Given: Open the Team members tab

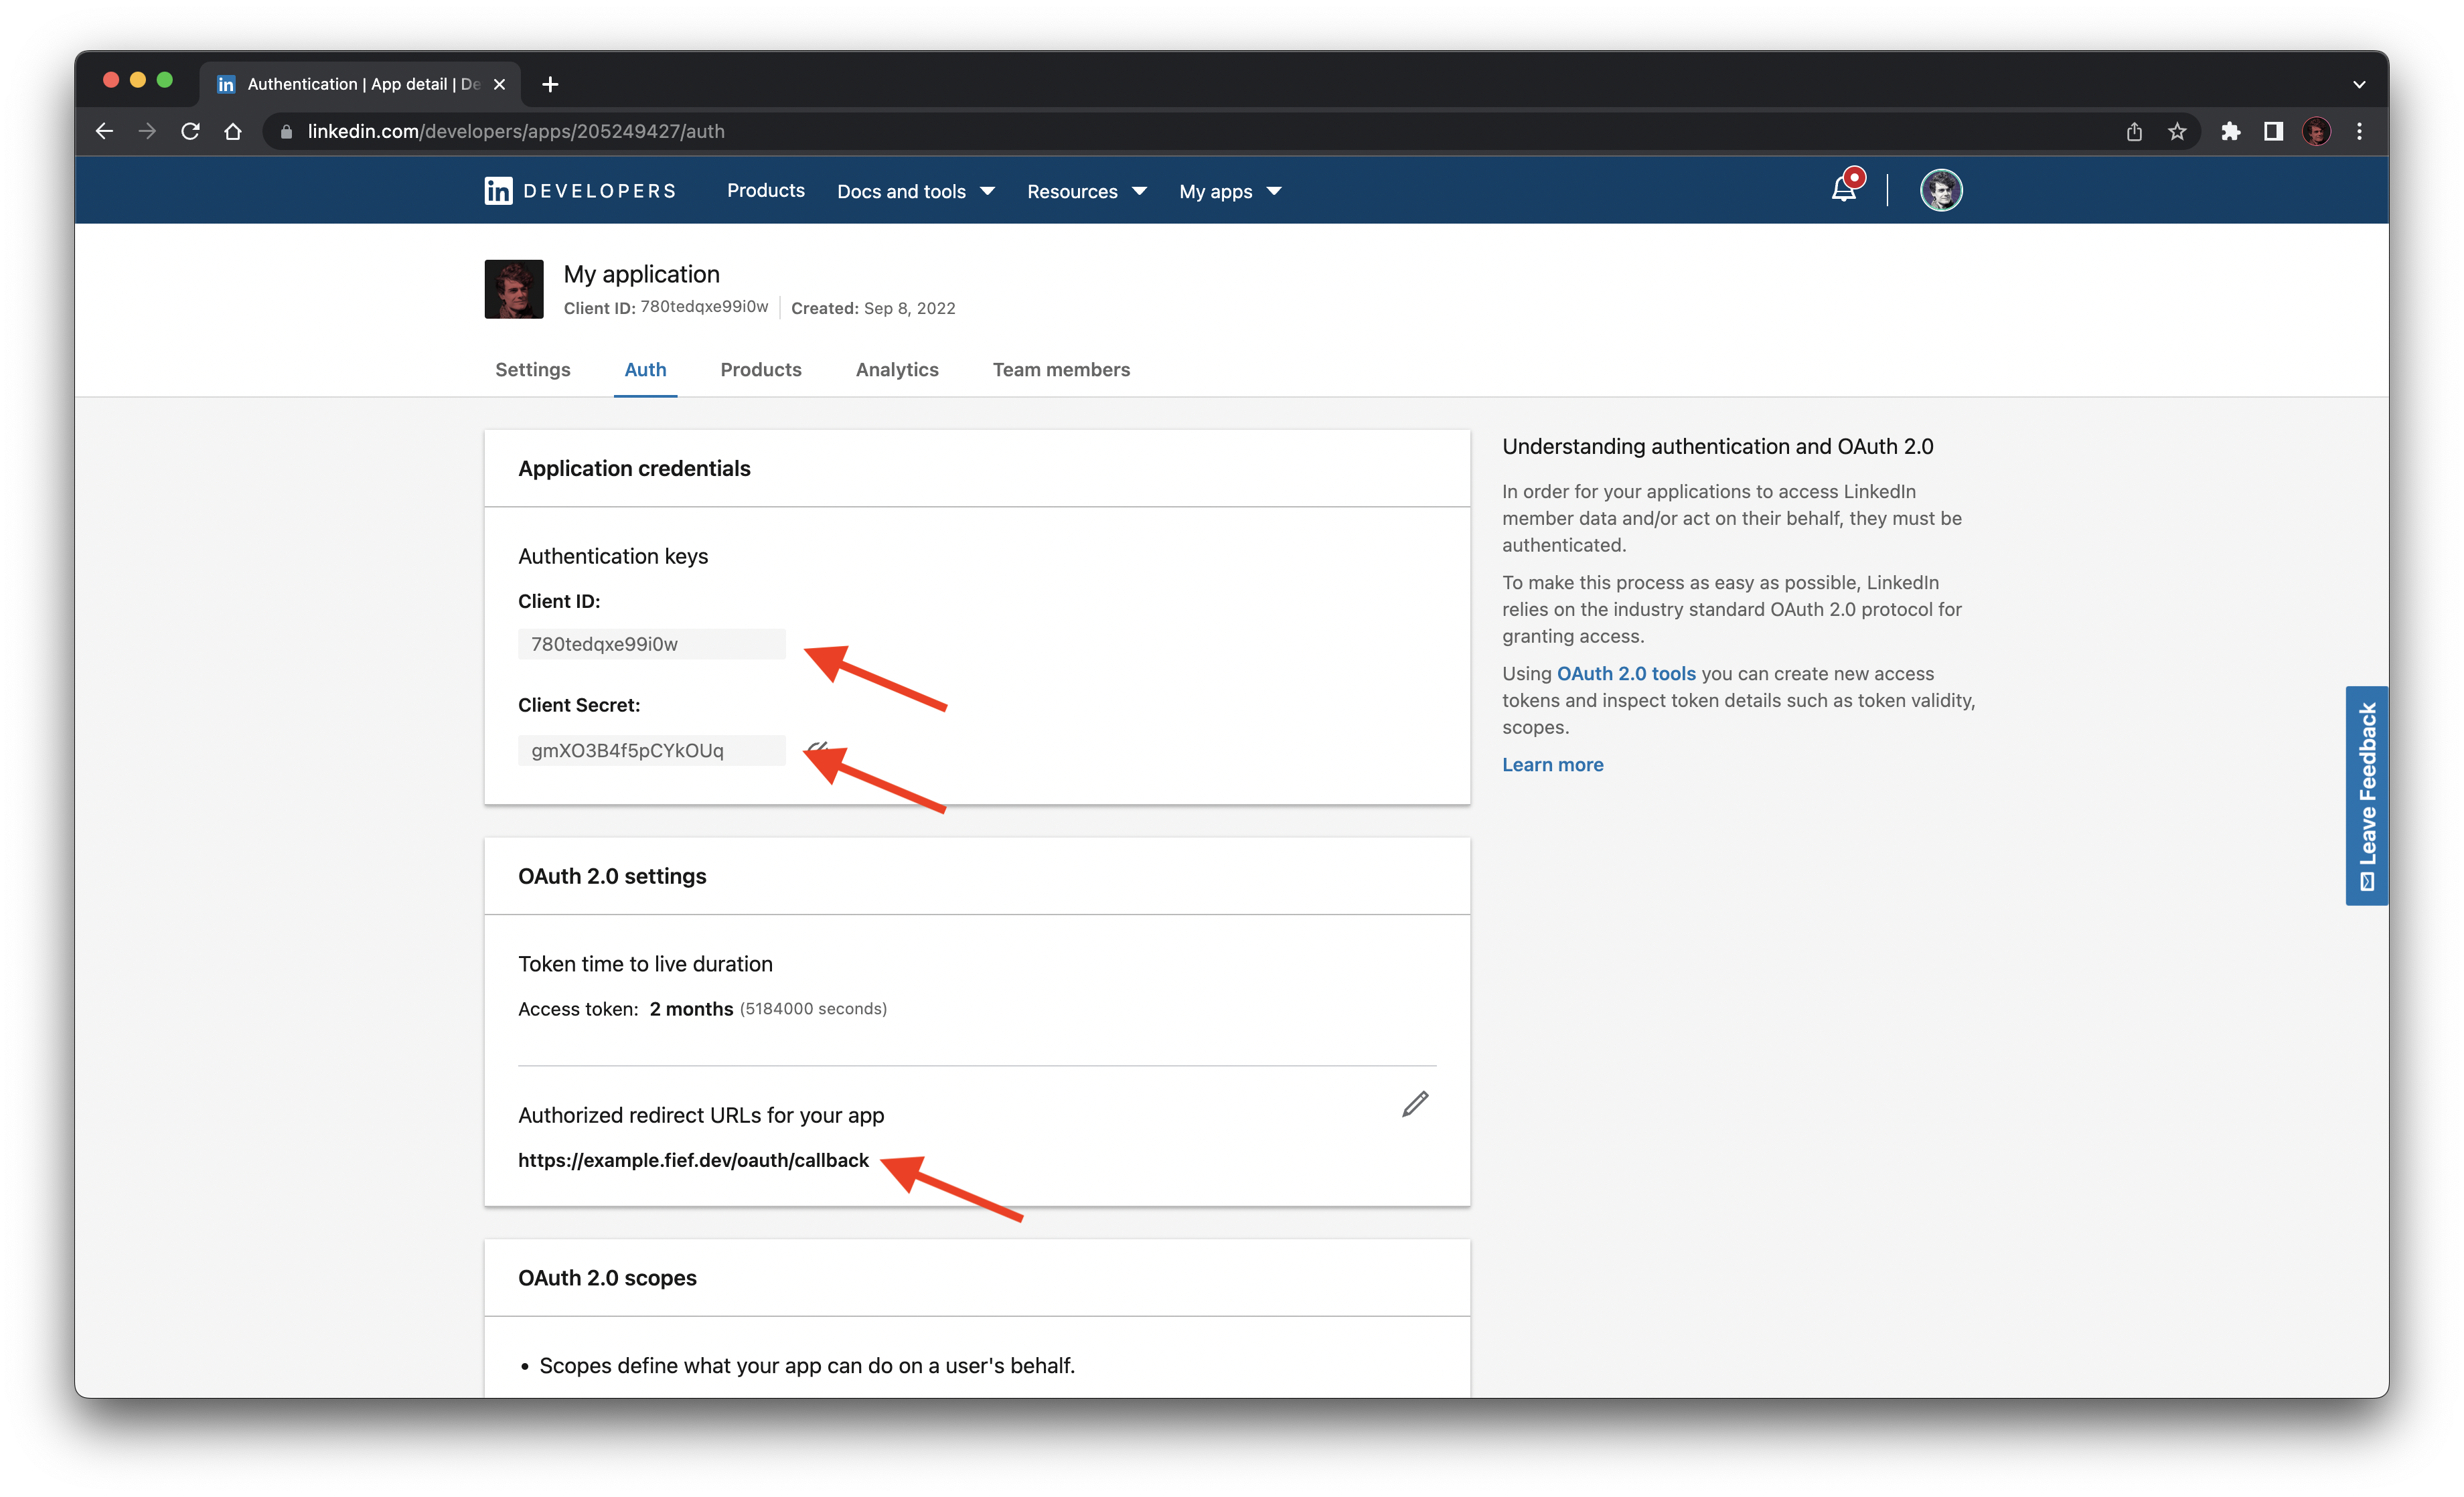Looking at the screenshot, I should (1061, 370).
